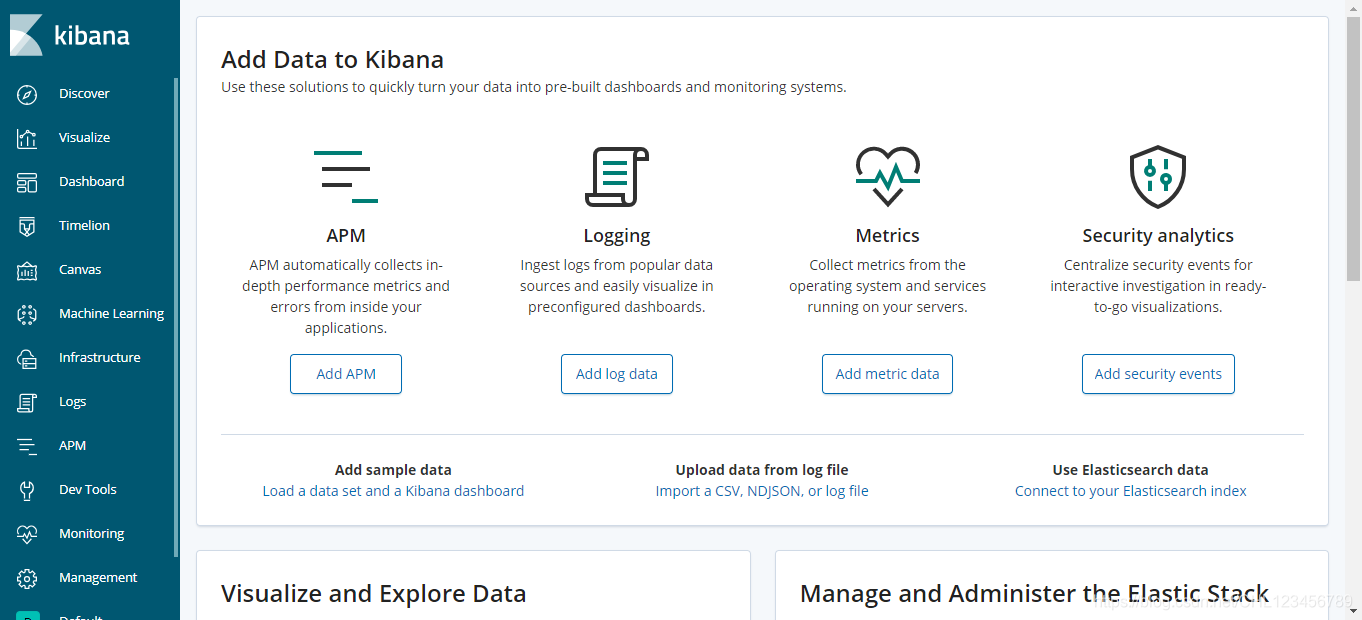Click the Timelion shield icon
Screen dimensions: 1362x620
(27, 226)
